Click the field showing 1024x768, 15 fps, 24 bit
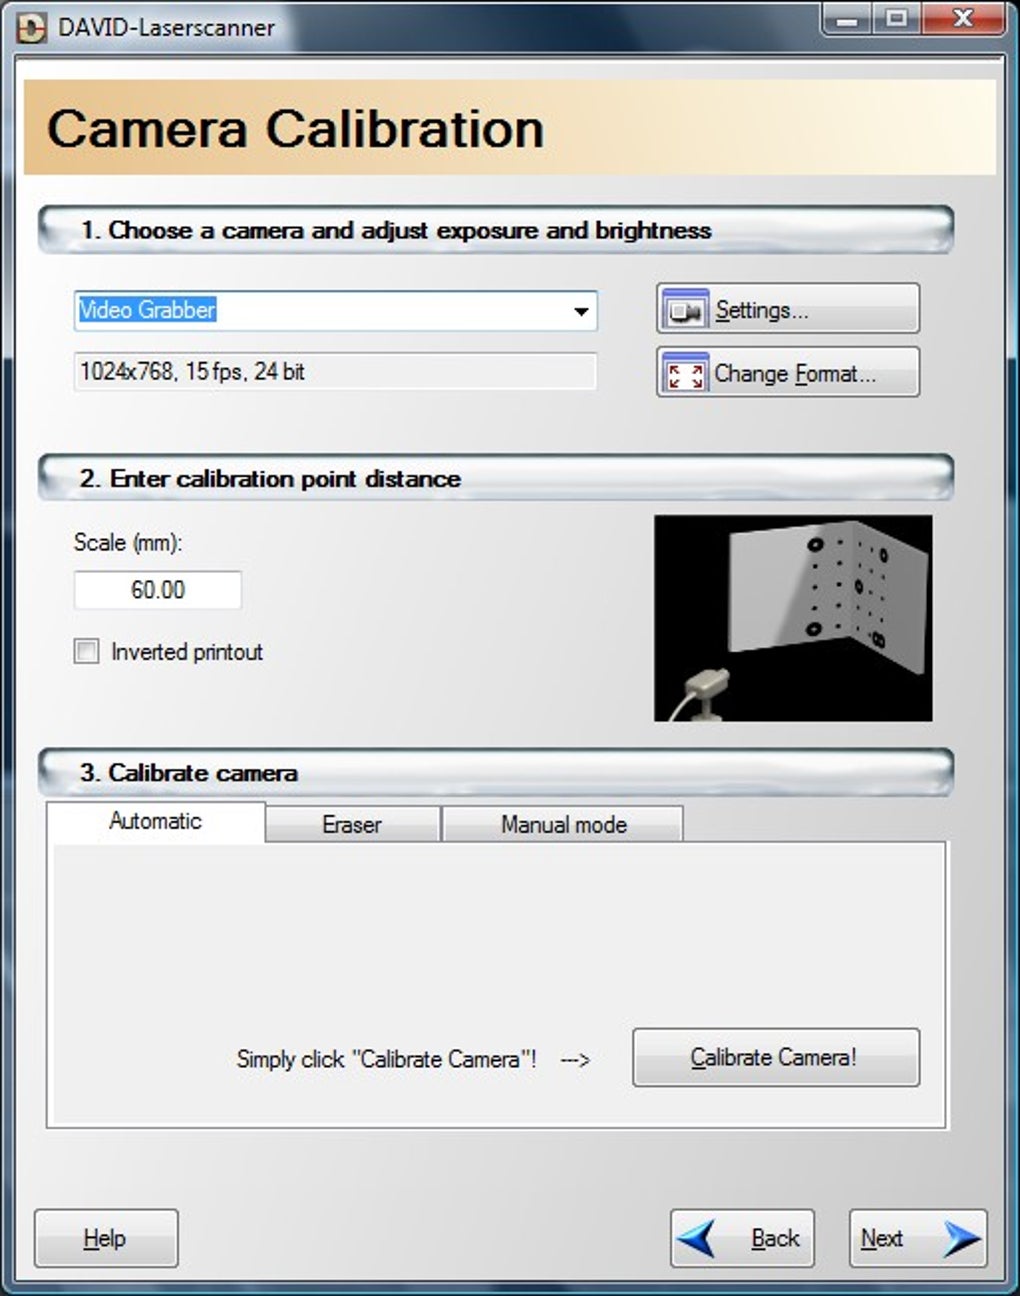The image size is (1020, 1296). [334, 372]
